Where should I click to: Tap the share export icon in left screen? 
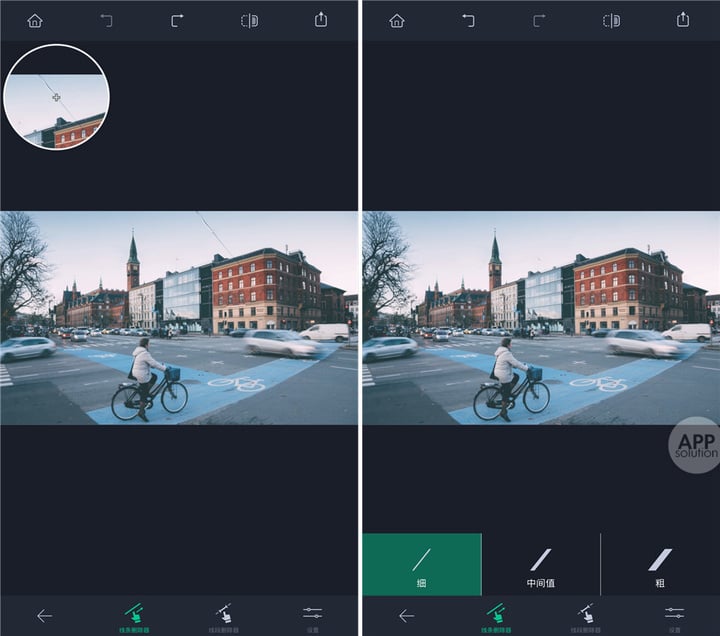coord(321,20)
